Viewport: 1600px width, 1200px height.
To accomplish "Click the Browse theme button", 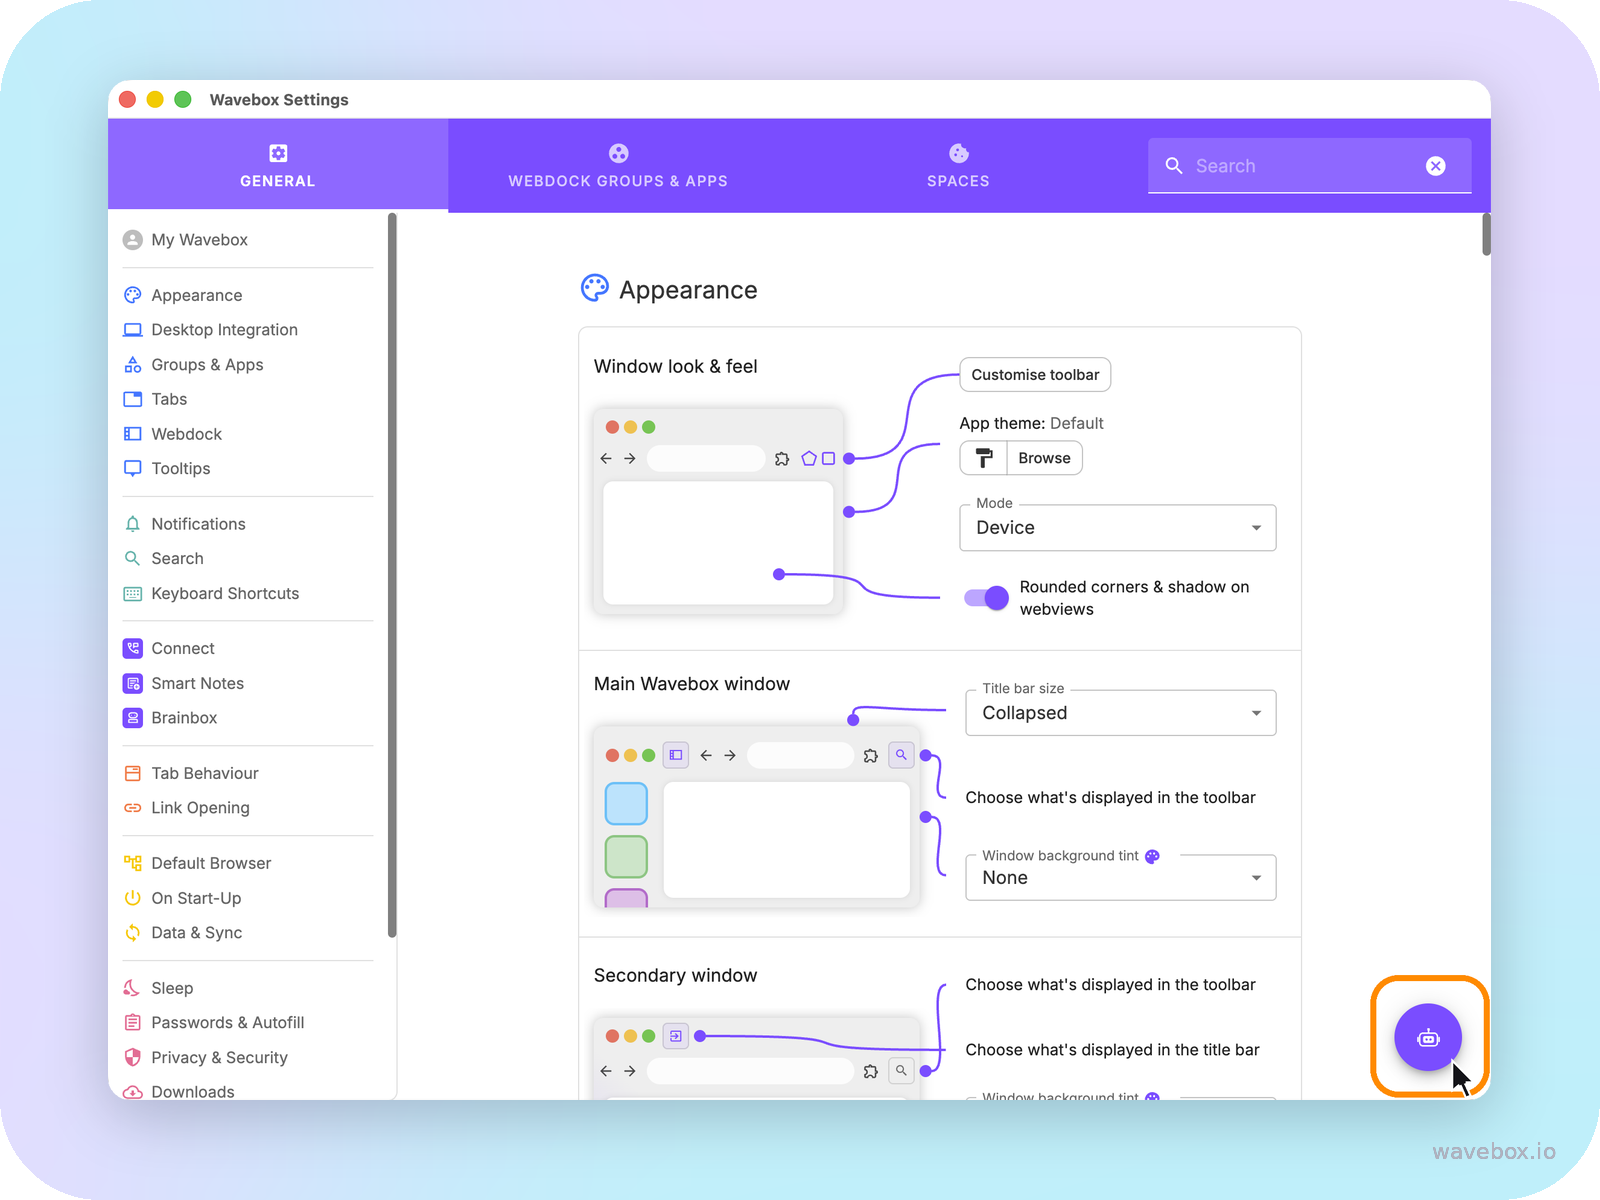I will click(1044, 458).
